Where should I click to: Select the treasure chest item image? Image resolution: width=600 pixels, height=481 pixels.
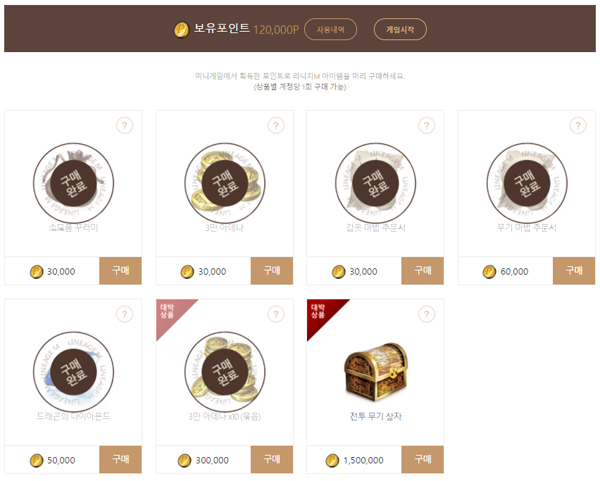pos(376,372)
